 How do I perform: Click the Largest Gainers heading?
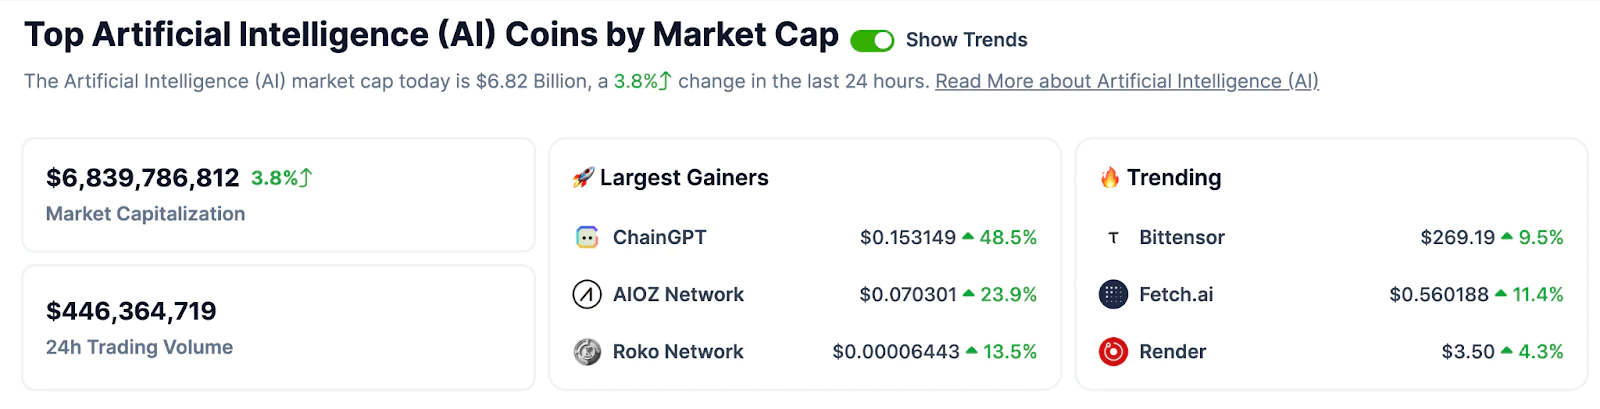(684, 178)
